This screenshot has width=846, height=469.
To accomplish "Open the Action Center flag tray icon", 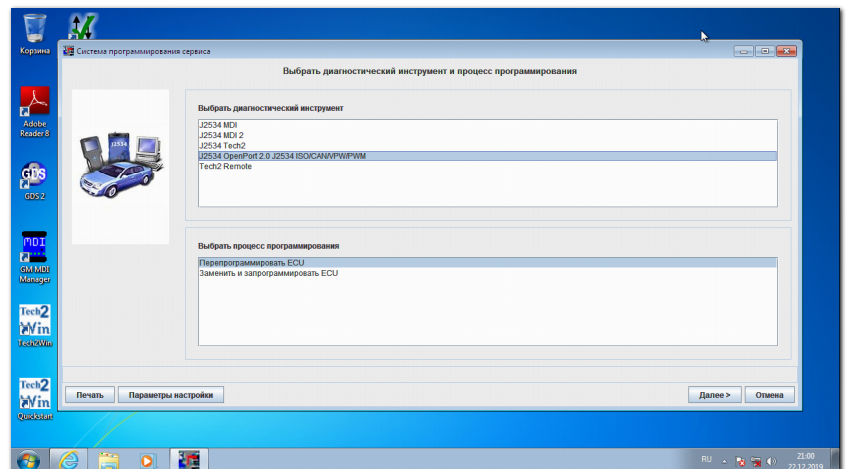I will (740, 461).
